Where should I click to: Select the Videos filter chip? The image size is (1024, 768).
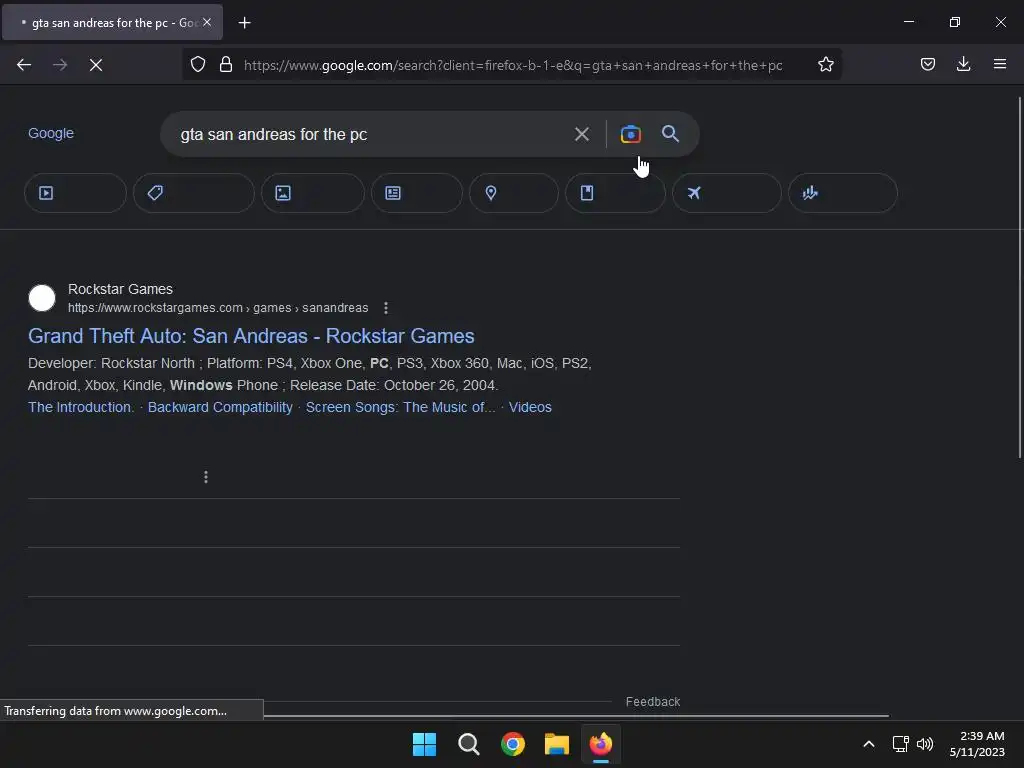coord(75,193)
